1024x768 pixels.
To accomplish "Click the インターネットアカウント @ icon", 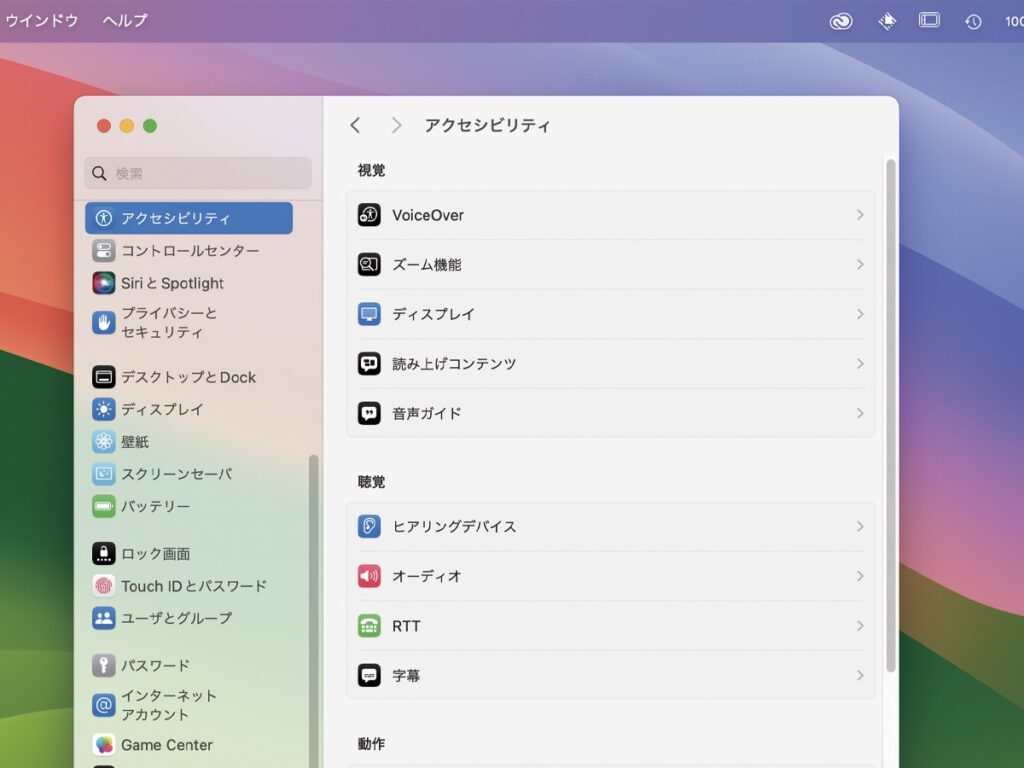I will point(104,705).
